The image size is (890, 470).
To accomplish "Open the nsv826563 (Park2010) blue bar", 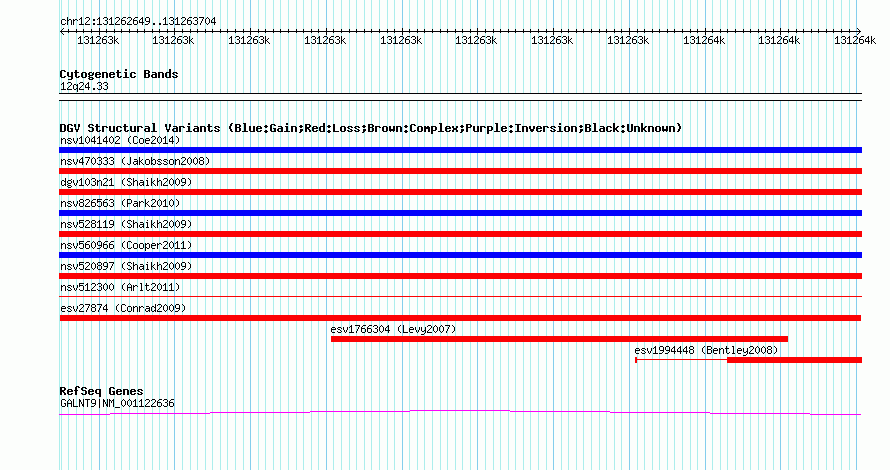I will (460, 213).
